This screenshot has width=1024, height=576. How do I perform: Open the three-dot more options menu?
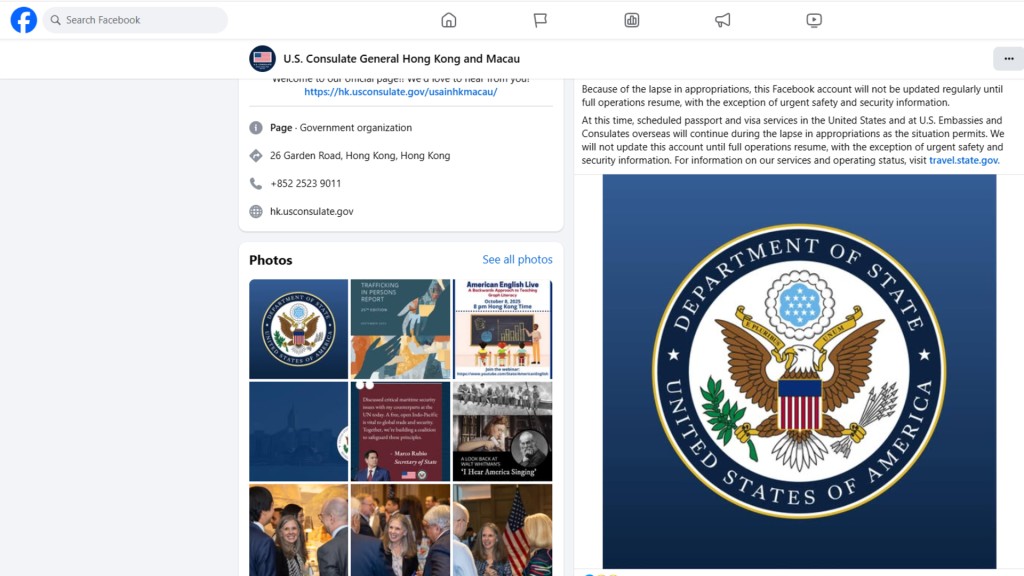tap(1008, 59)
